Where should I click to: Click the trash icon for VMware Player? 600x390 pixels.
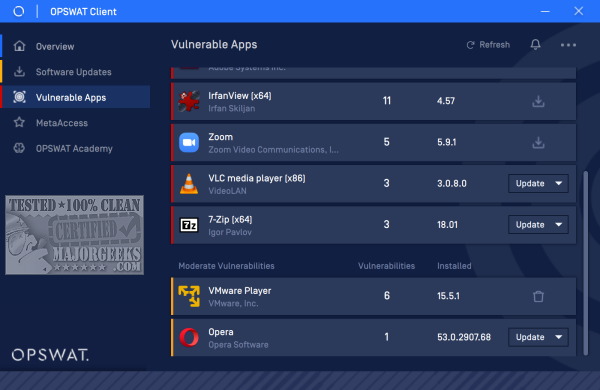pyautogui.click(x=538, y=296)
